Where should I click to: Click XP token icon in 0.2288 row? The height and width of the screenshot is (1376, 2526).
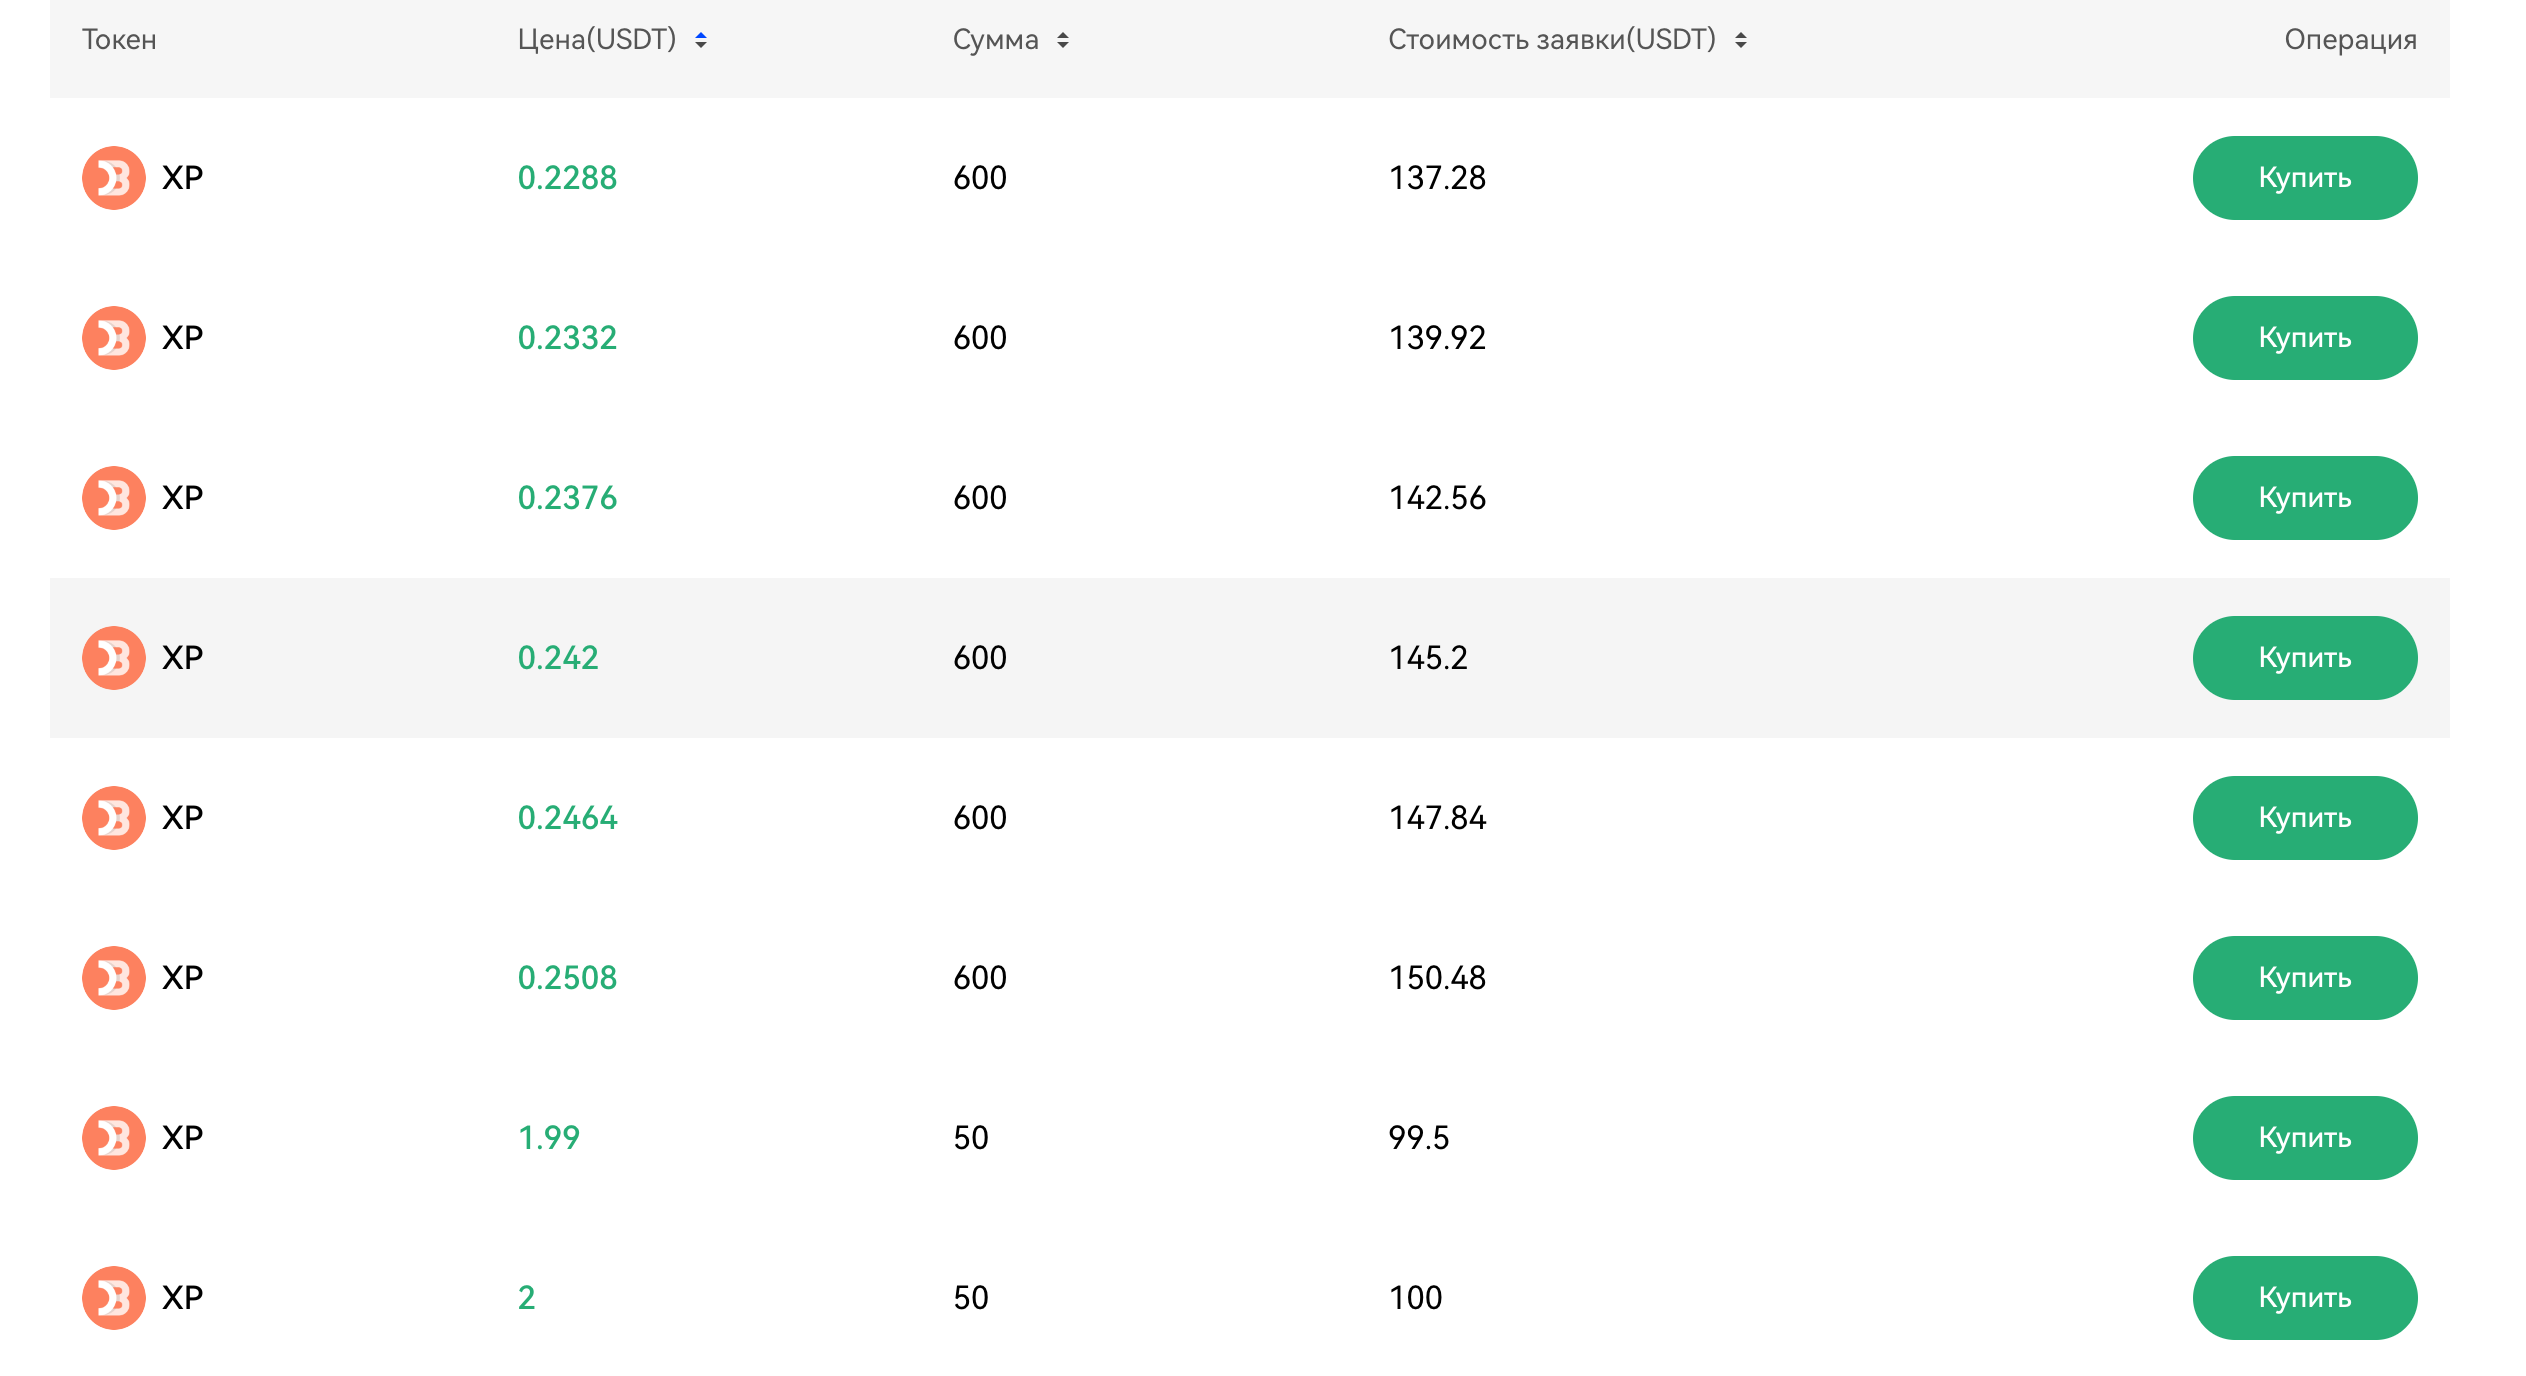pyautogui.click(x=114, y=178)
